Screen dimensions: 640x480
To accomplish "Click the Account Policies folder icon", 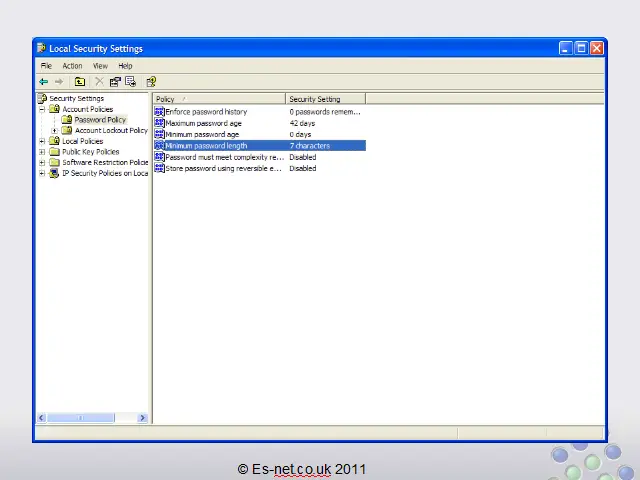I will [54, 109].
